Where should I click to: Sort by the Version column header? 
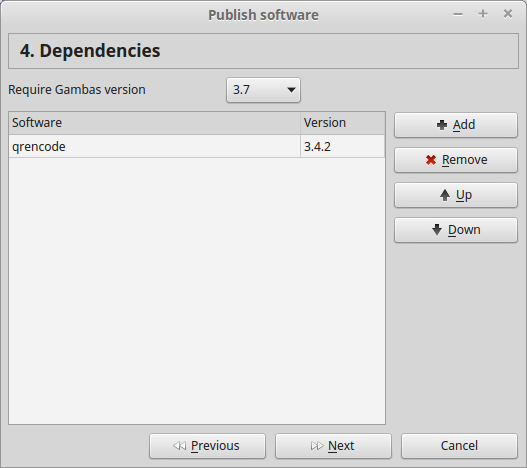click(x=342, y=123)
